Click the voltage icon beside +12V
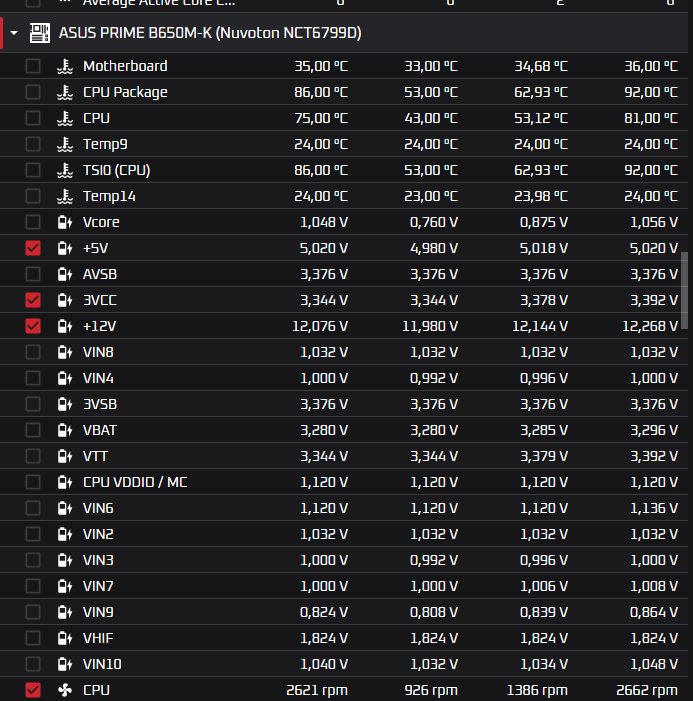Viewport: 693px width, 701px height. pyautogui.click(x=65, y=326)
